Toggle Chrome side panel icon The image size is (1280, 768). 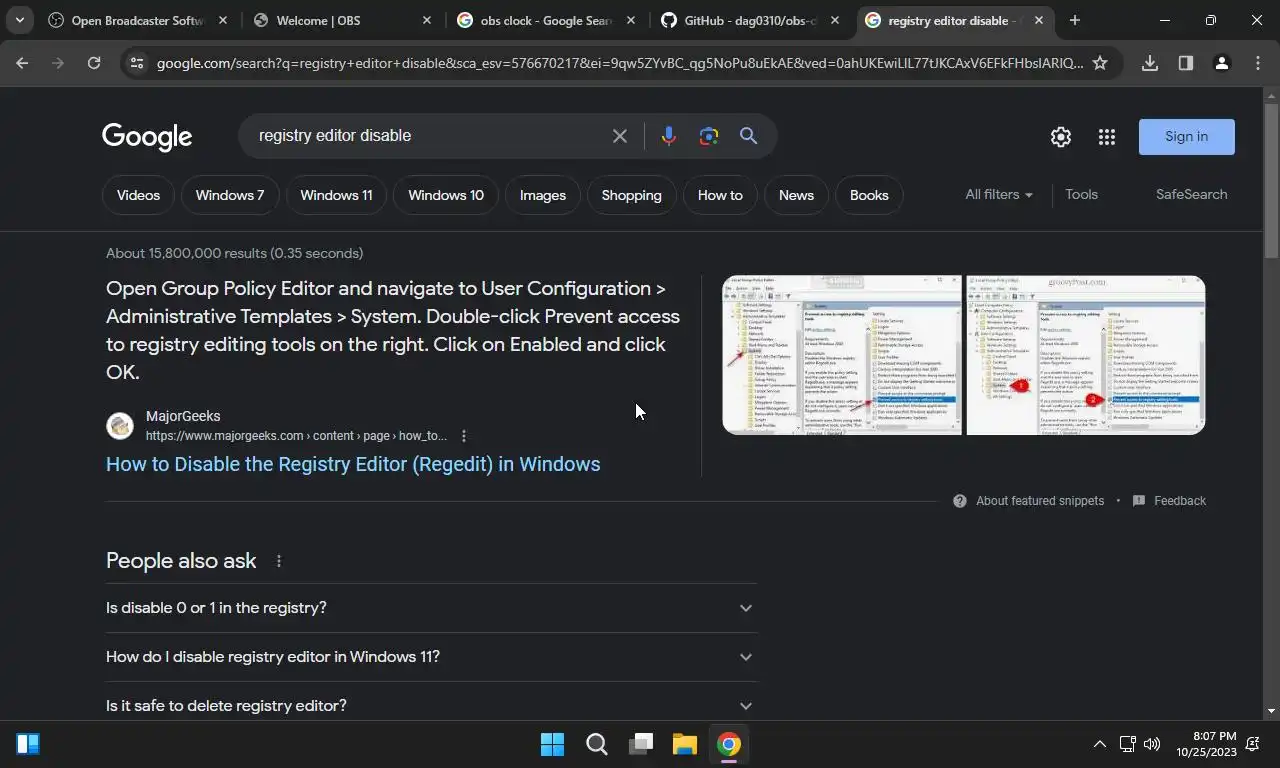(1186, 63)
